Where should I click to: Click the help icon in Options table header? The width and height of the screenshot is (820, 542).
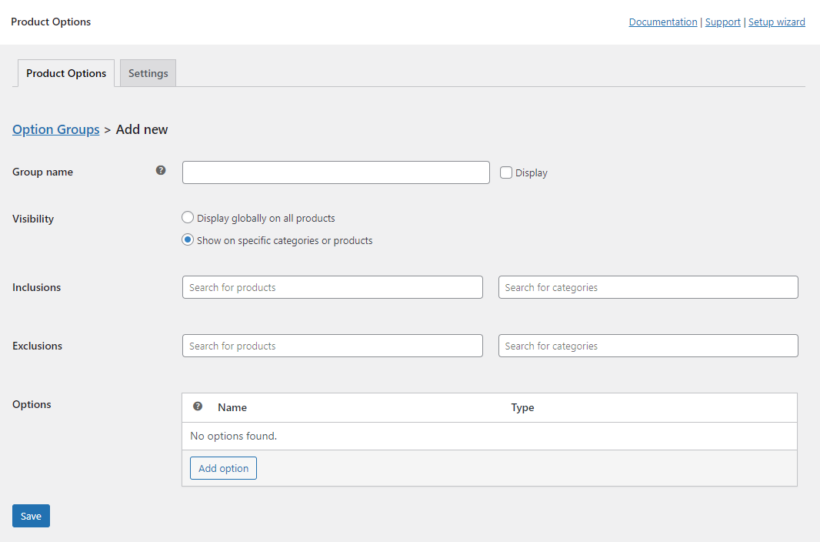coord(198,407)
